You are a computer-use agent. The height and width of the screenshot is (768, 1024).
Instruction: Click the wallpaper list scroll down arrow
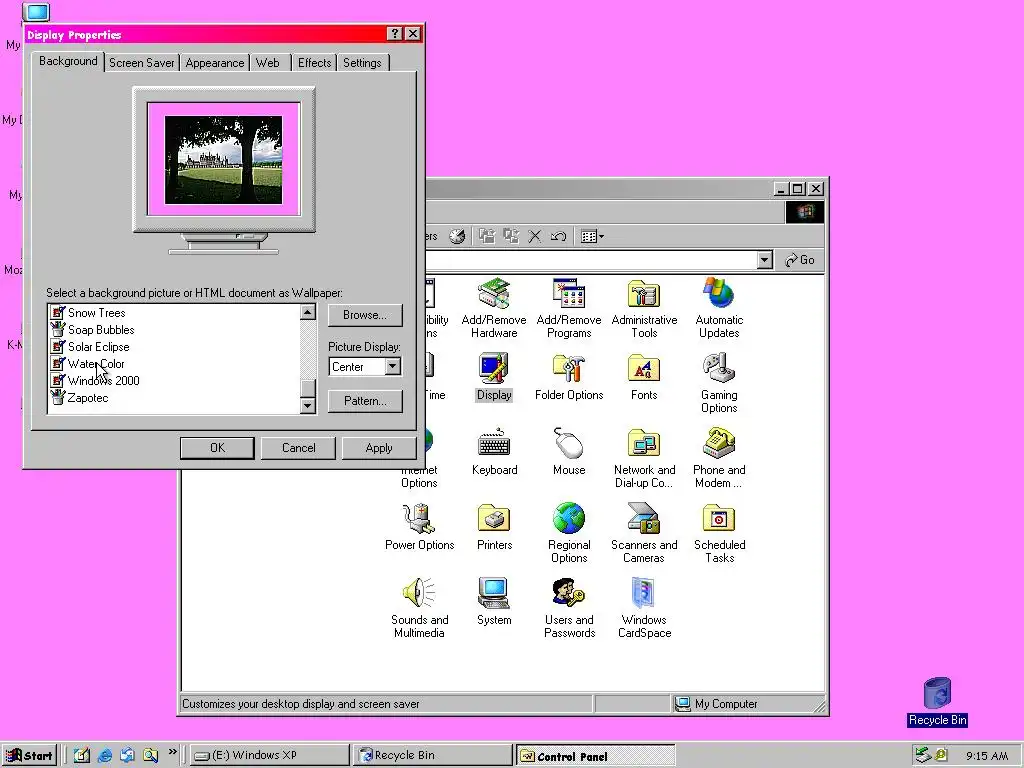(308, 406)
